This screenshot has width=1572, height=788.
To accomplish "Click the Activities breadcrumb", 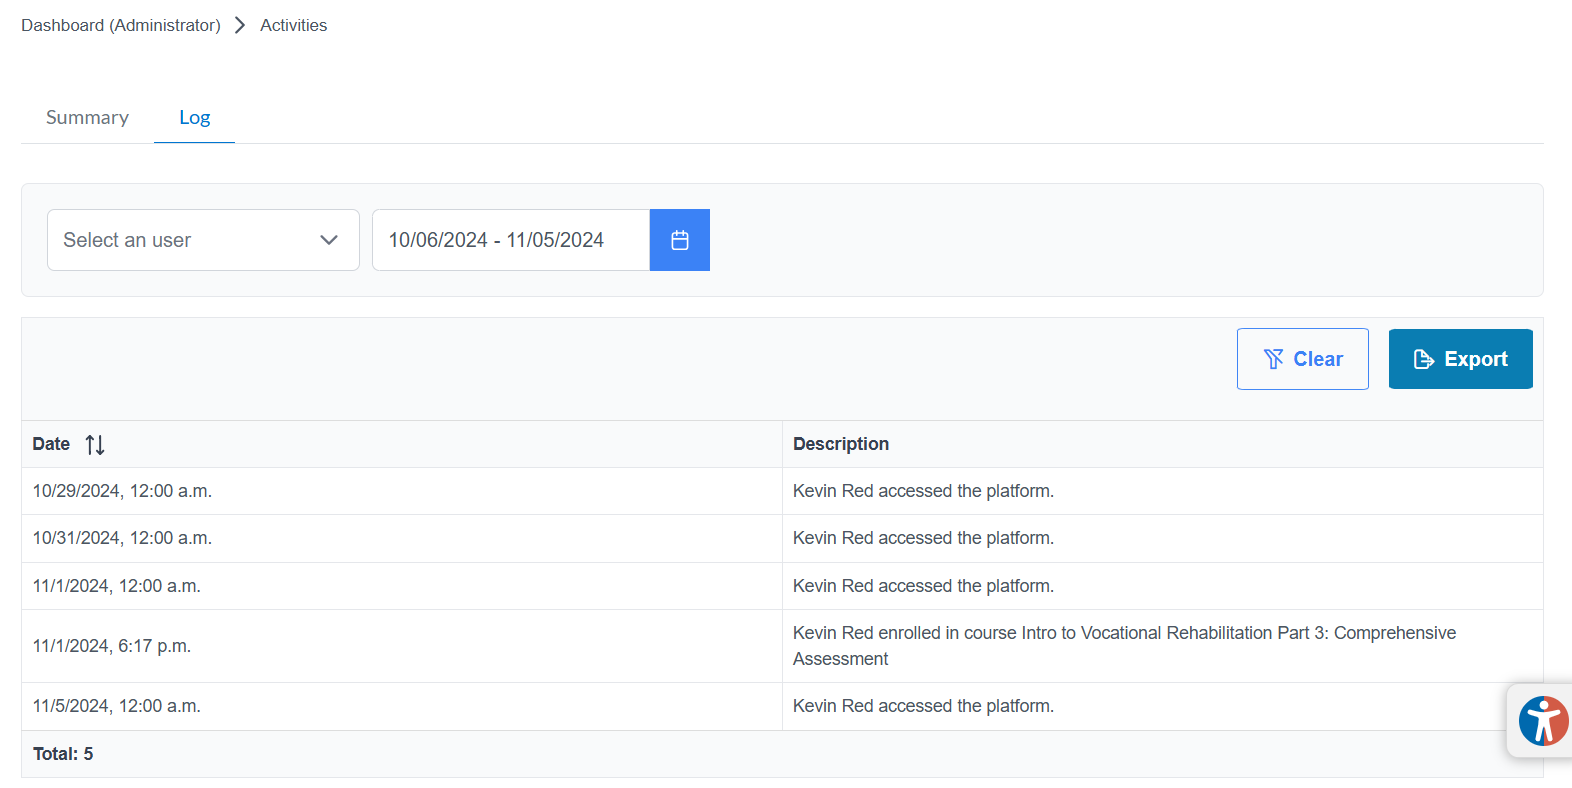I will (293, 25).
